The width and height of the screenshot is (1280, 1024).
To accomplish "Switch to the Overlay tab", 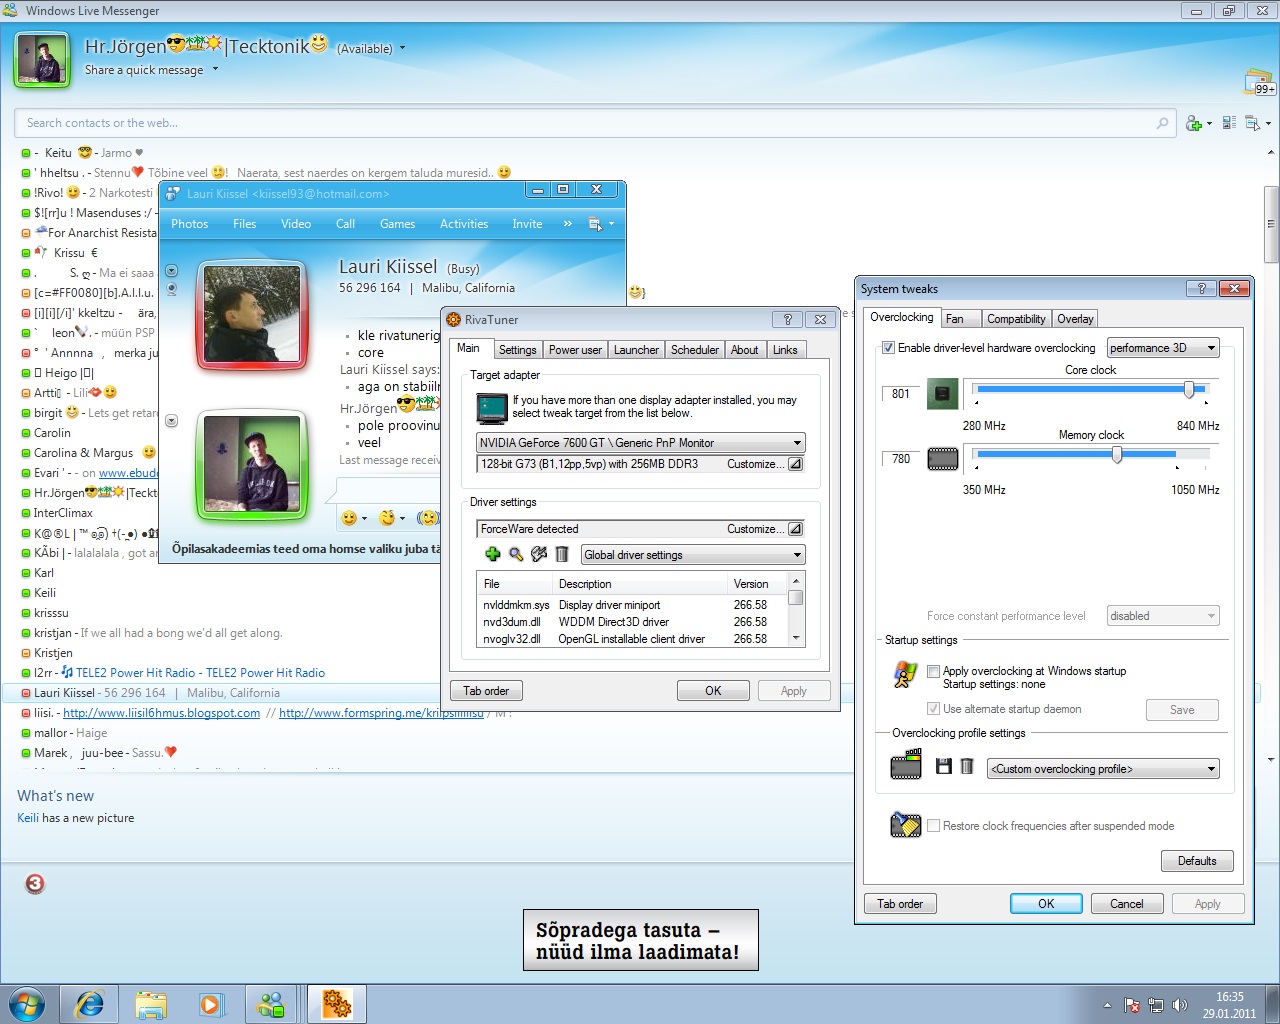I will point(1075,319).
